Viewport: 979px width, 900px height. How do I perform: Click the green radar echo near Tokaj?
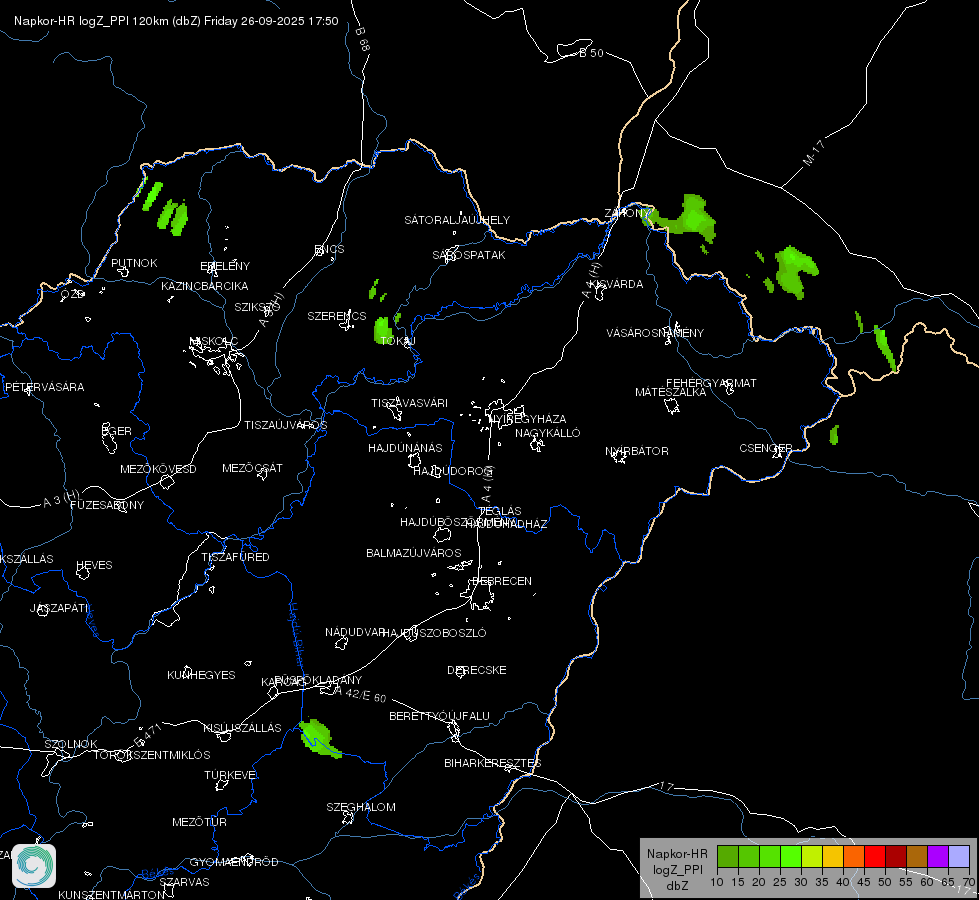[x=382, y=330]
